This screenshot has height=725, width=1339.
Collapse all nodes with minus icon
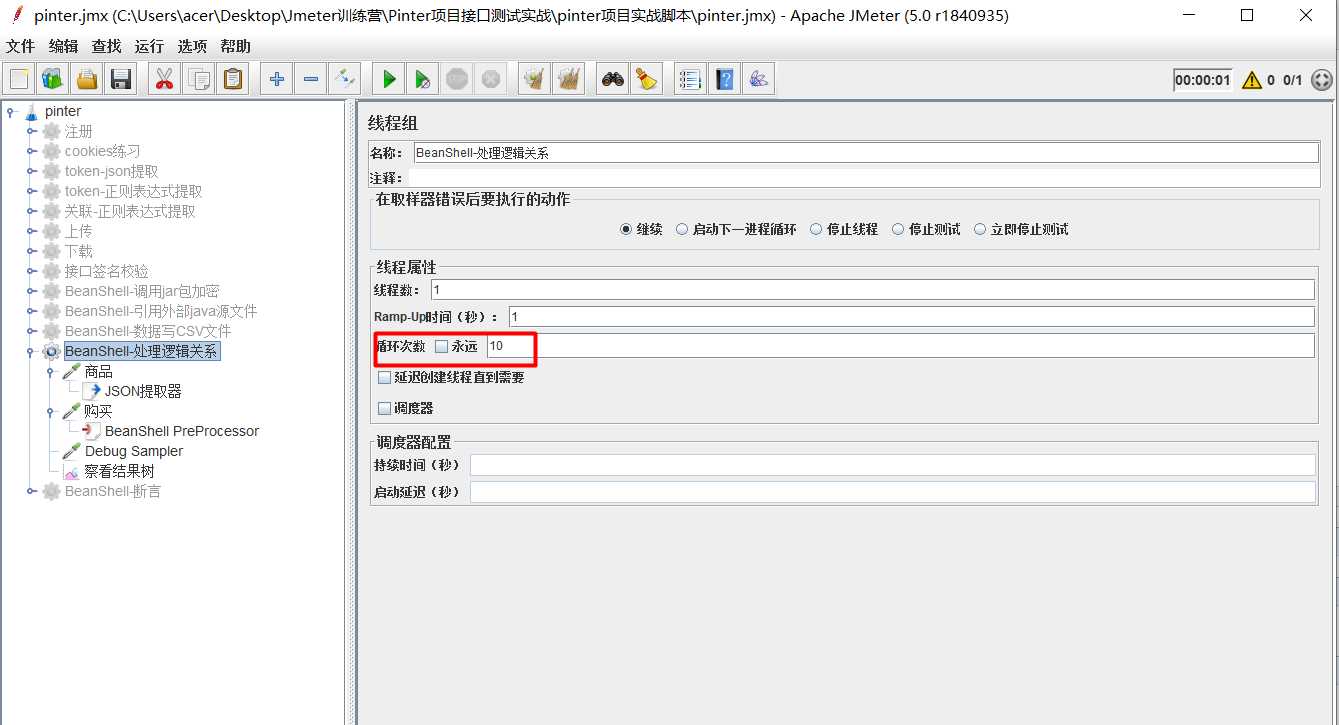tap(311, 79)
